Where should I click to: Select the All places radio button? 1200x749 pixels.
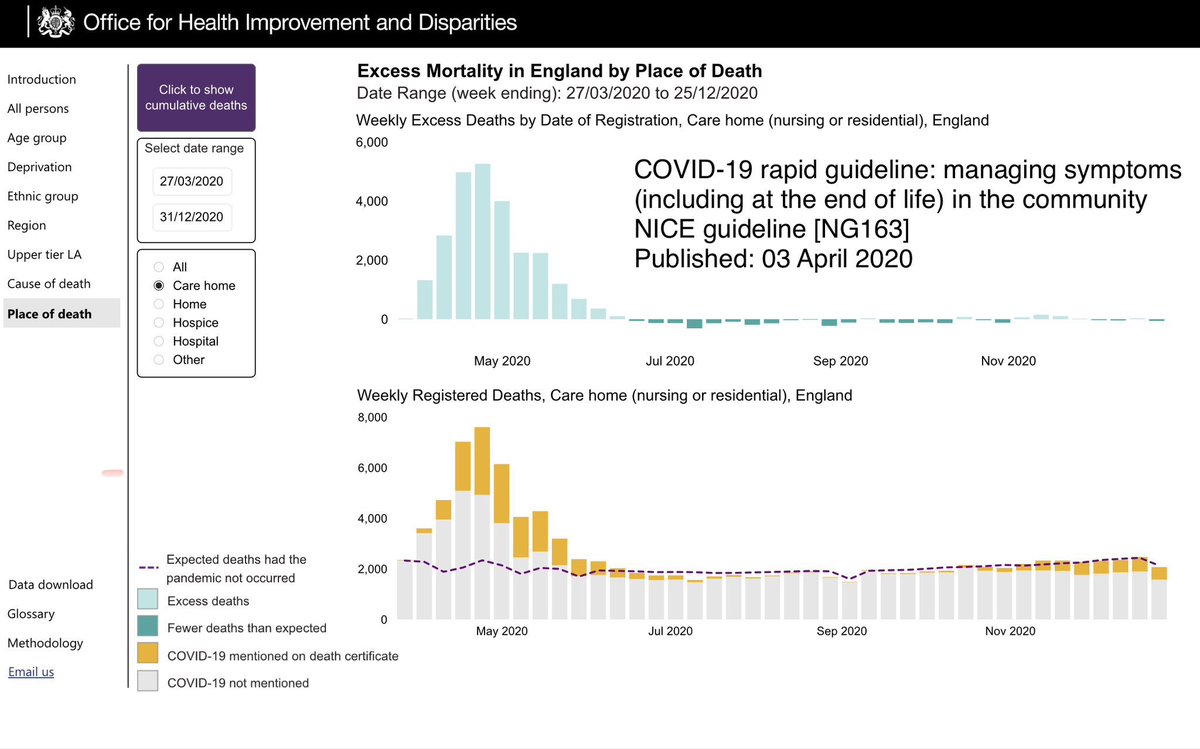pyautogui.click(x=157, y=267)
